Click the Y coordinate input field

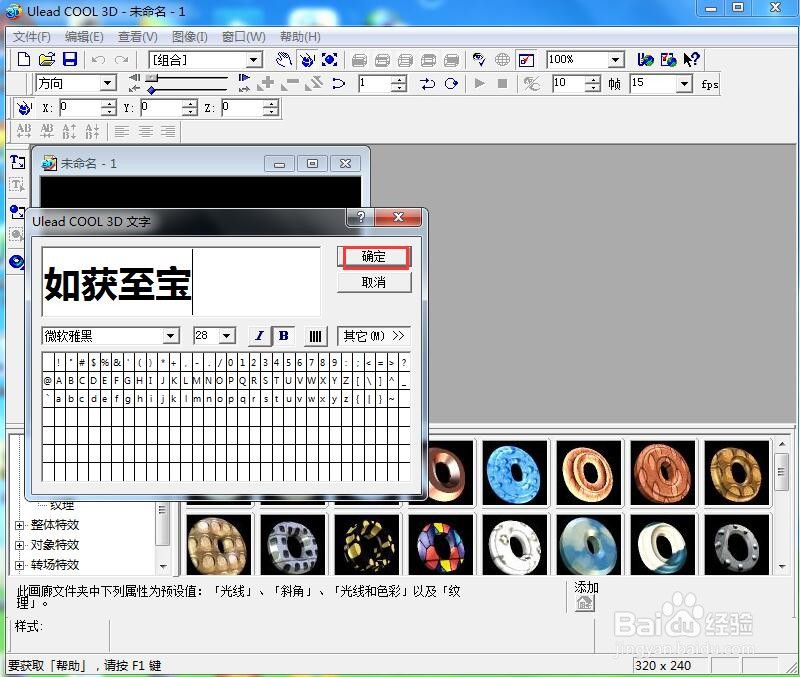161,108
